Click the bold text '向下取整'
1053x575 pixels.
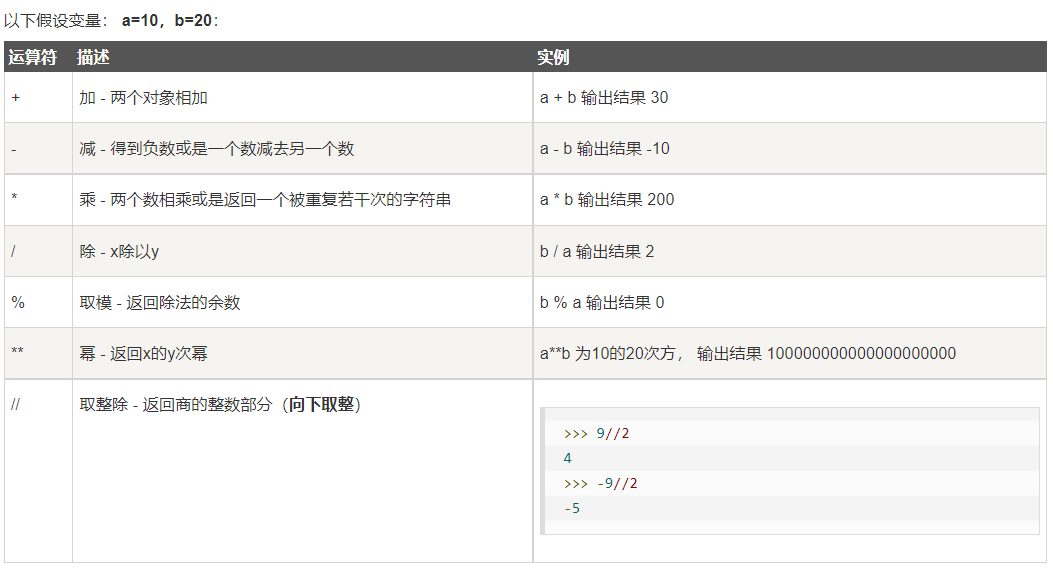(321, 404)
